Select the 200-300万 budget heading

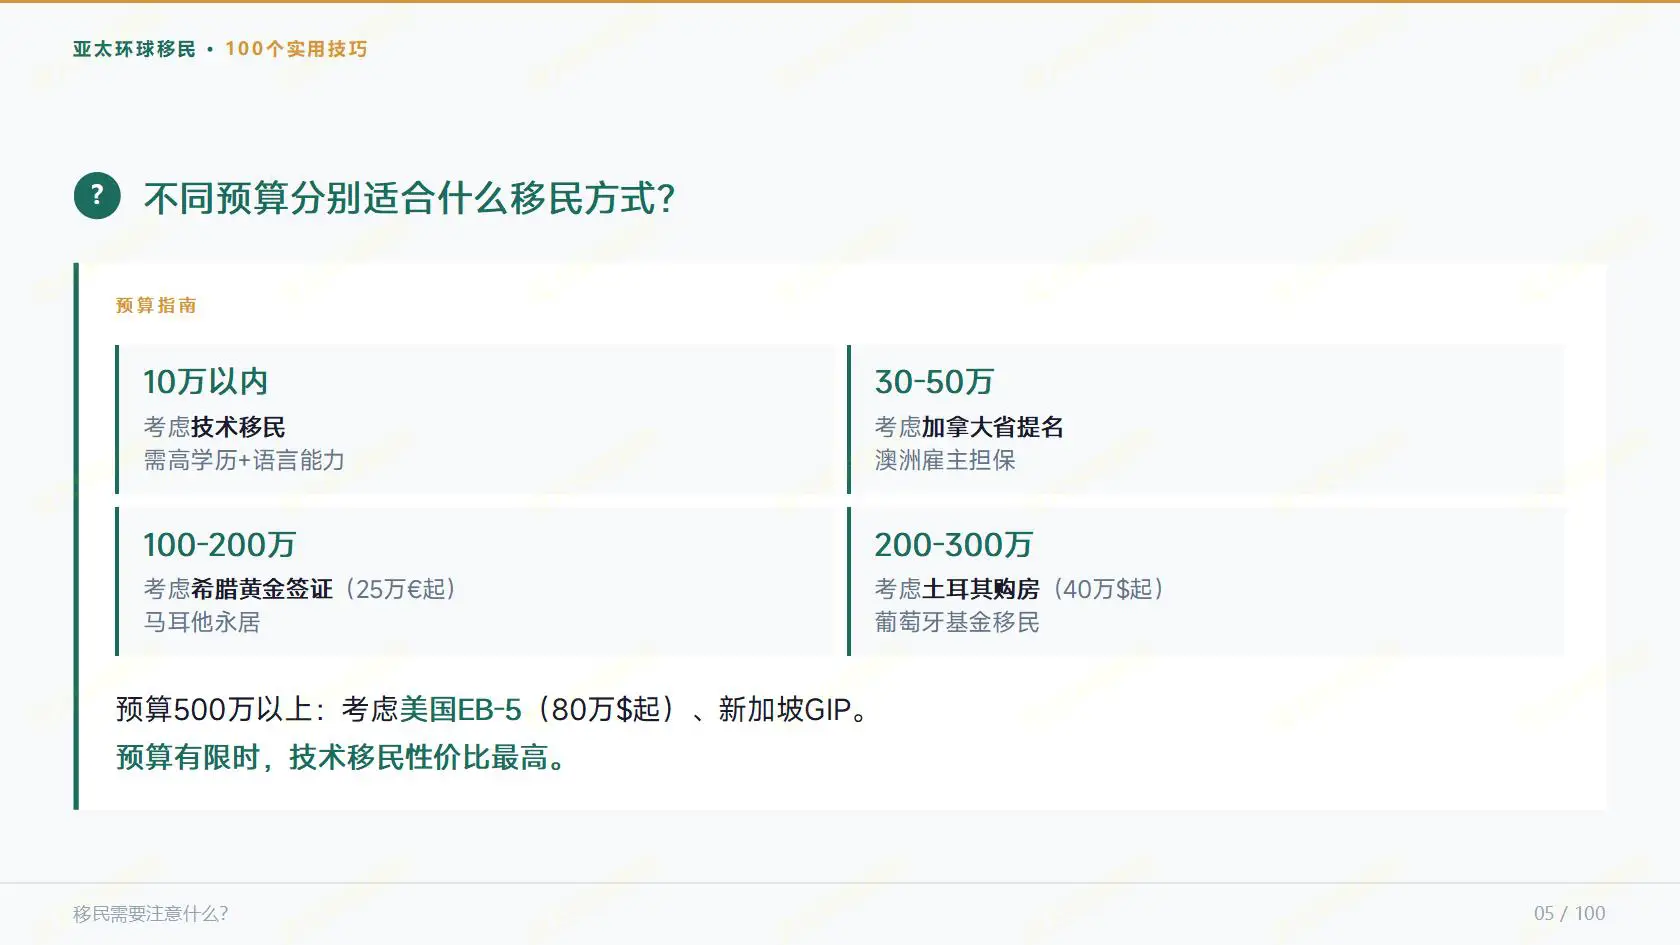tap(953, 545)
